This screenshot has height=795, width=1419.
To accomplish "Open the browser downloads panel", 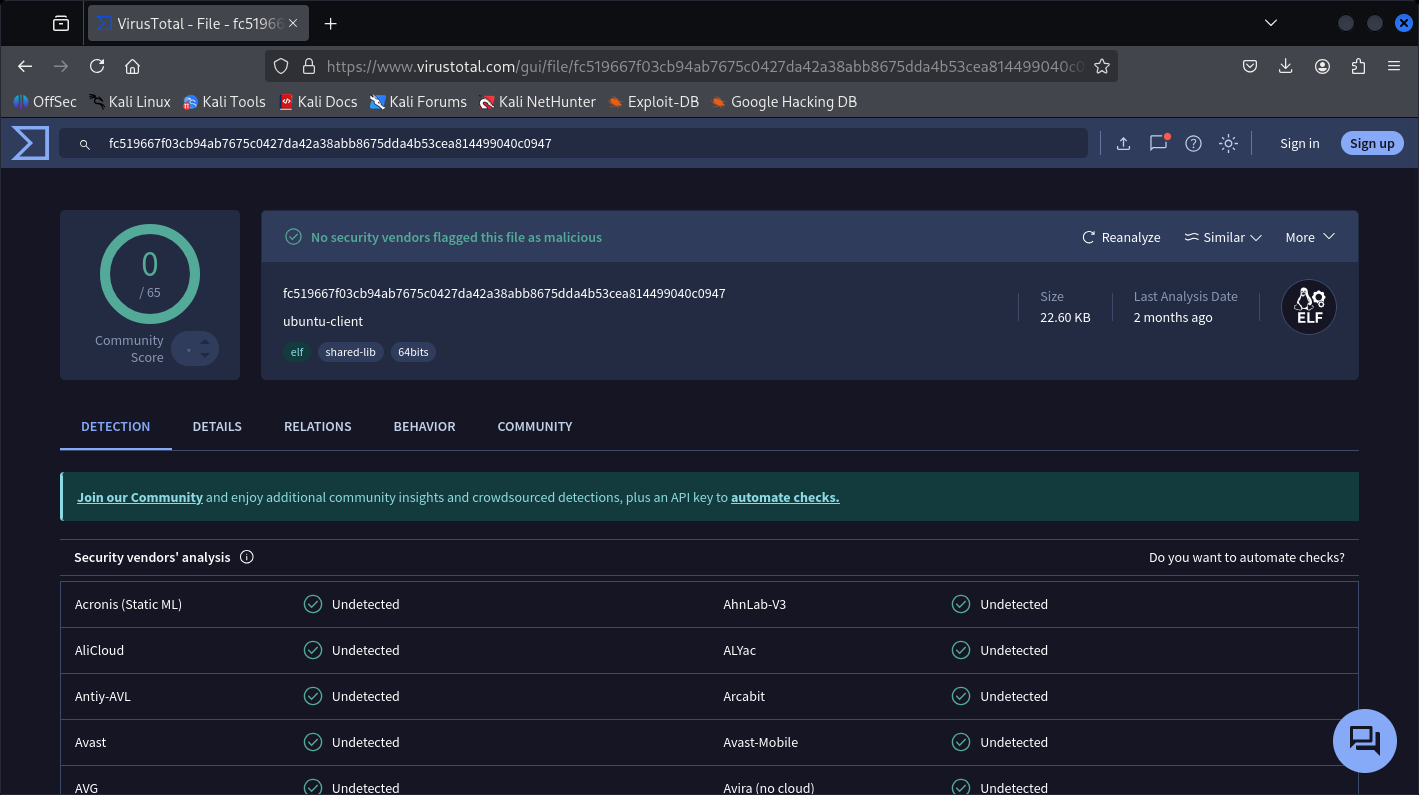I will (x=1286, y=66).
